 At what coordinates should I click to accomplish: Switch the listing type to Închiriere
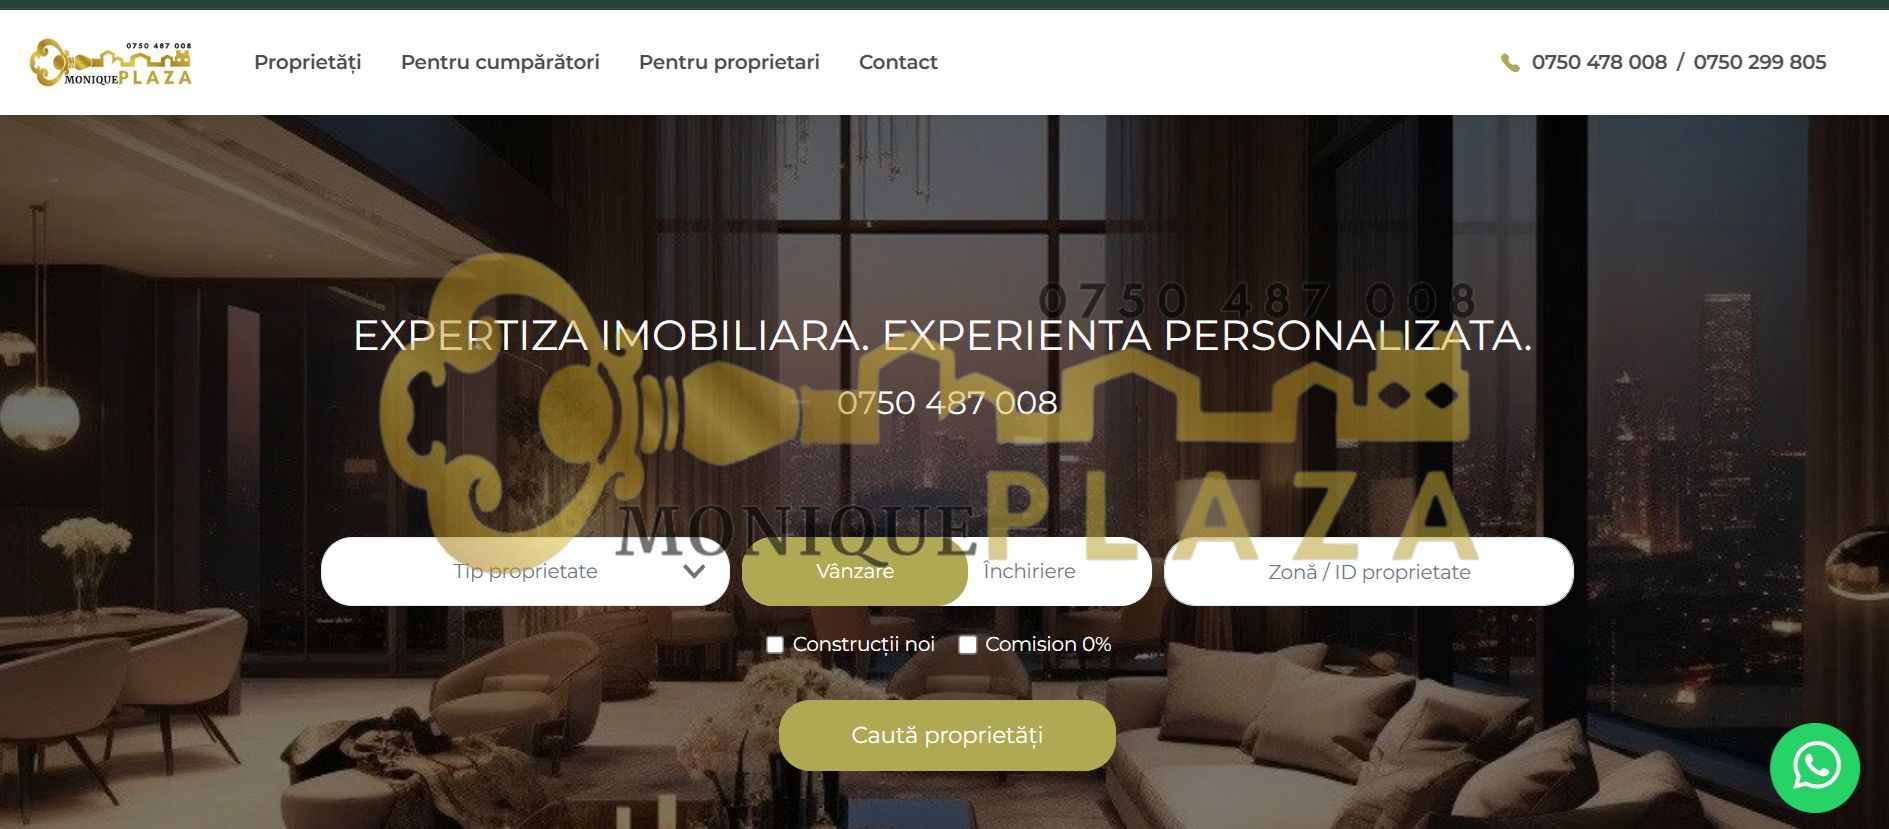pyautogui.click(x=1029, y=571)
